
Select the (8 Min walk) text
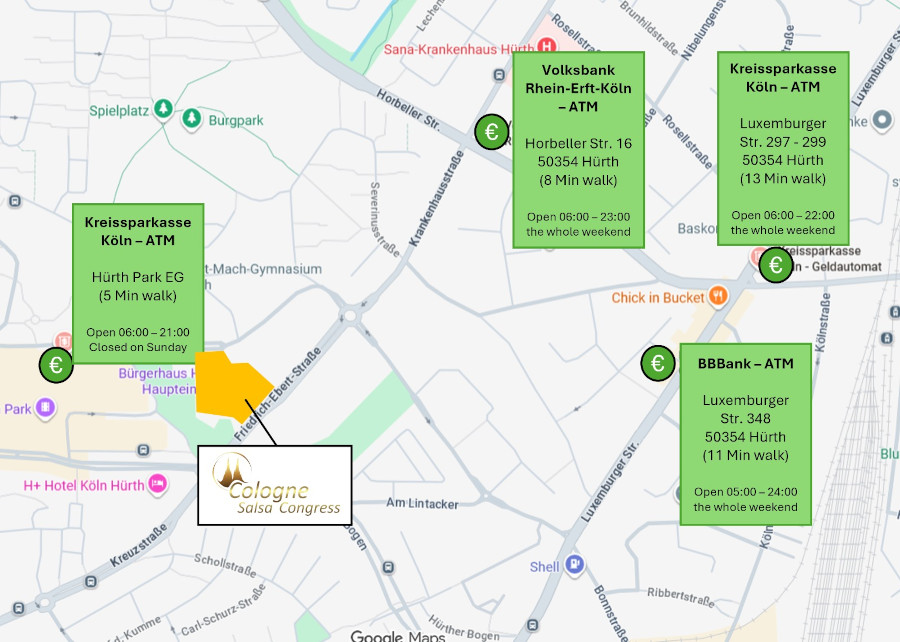[579, 180]
